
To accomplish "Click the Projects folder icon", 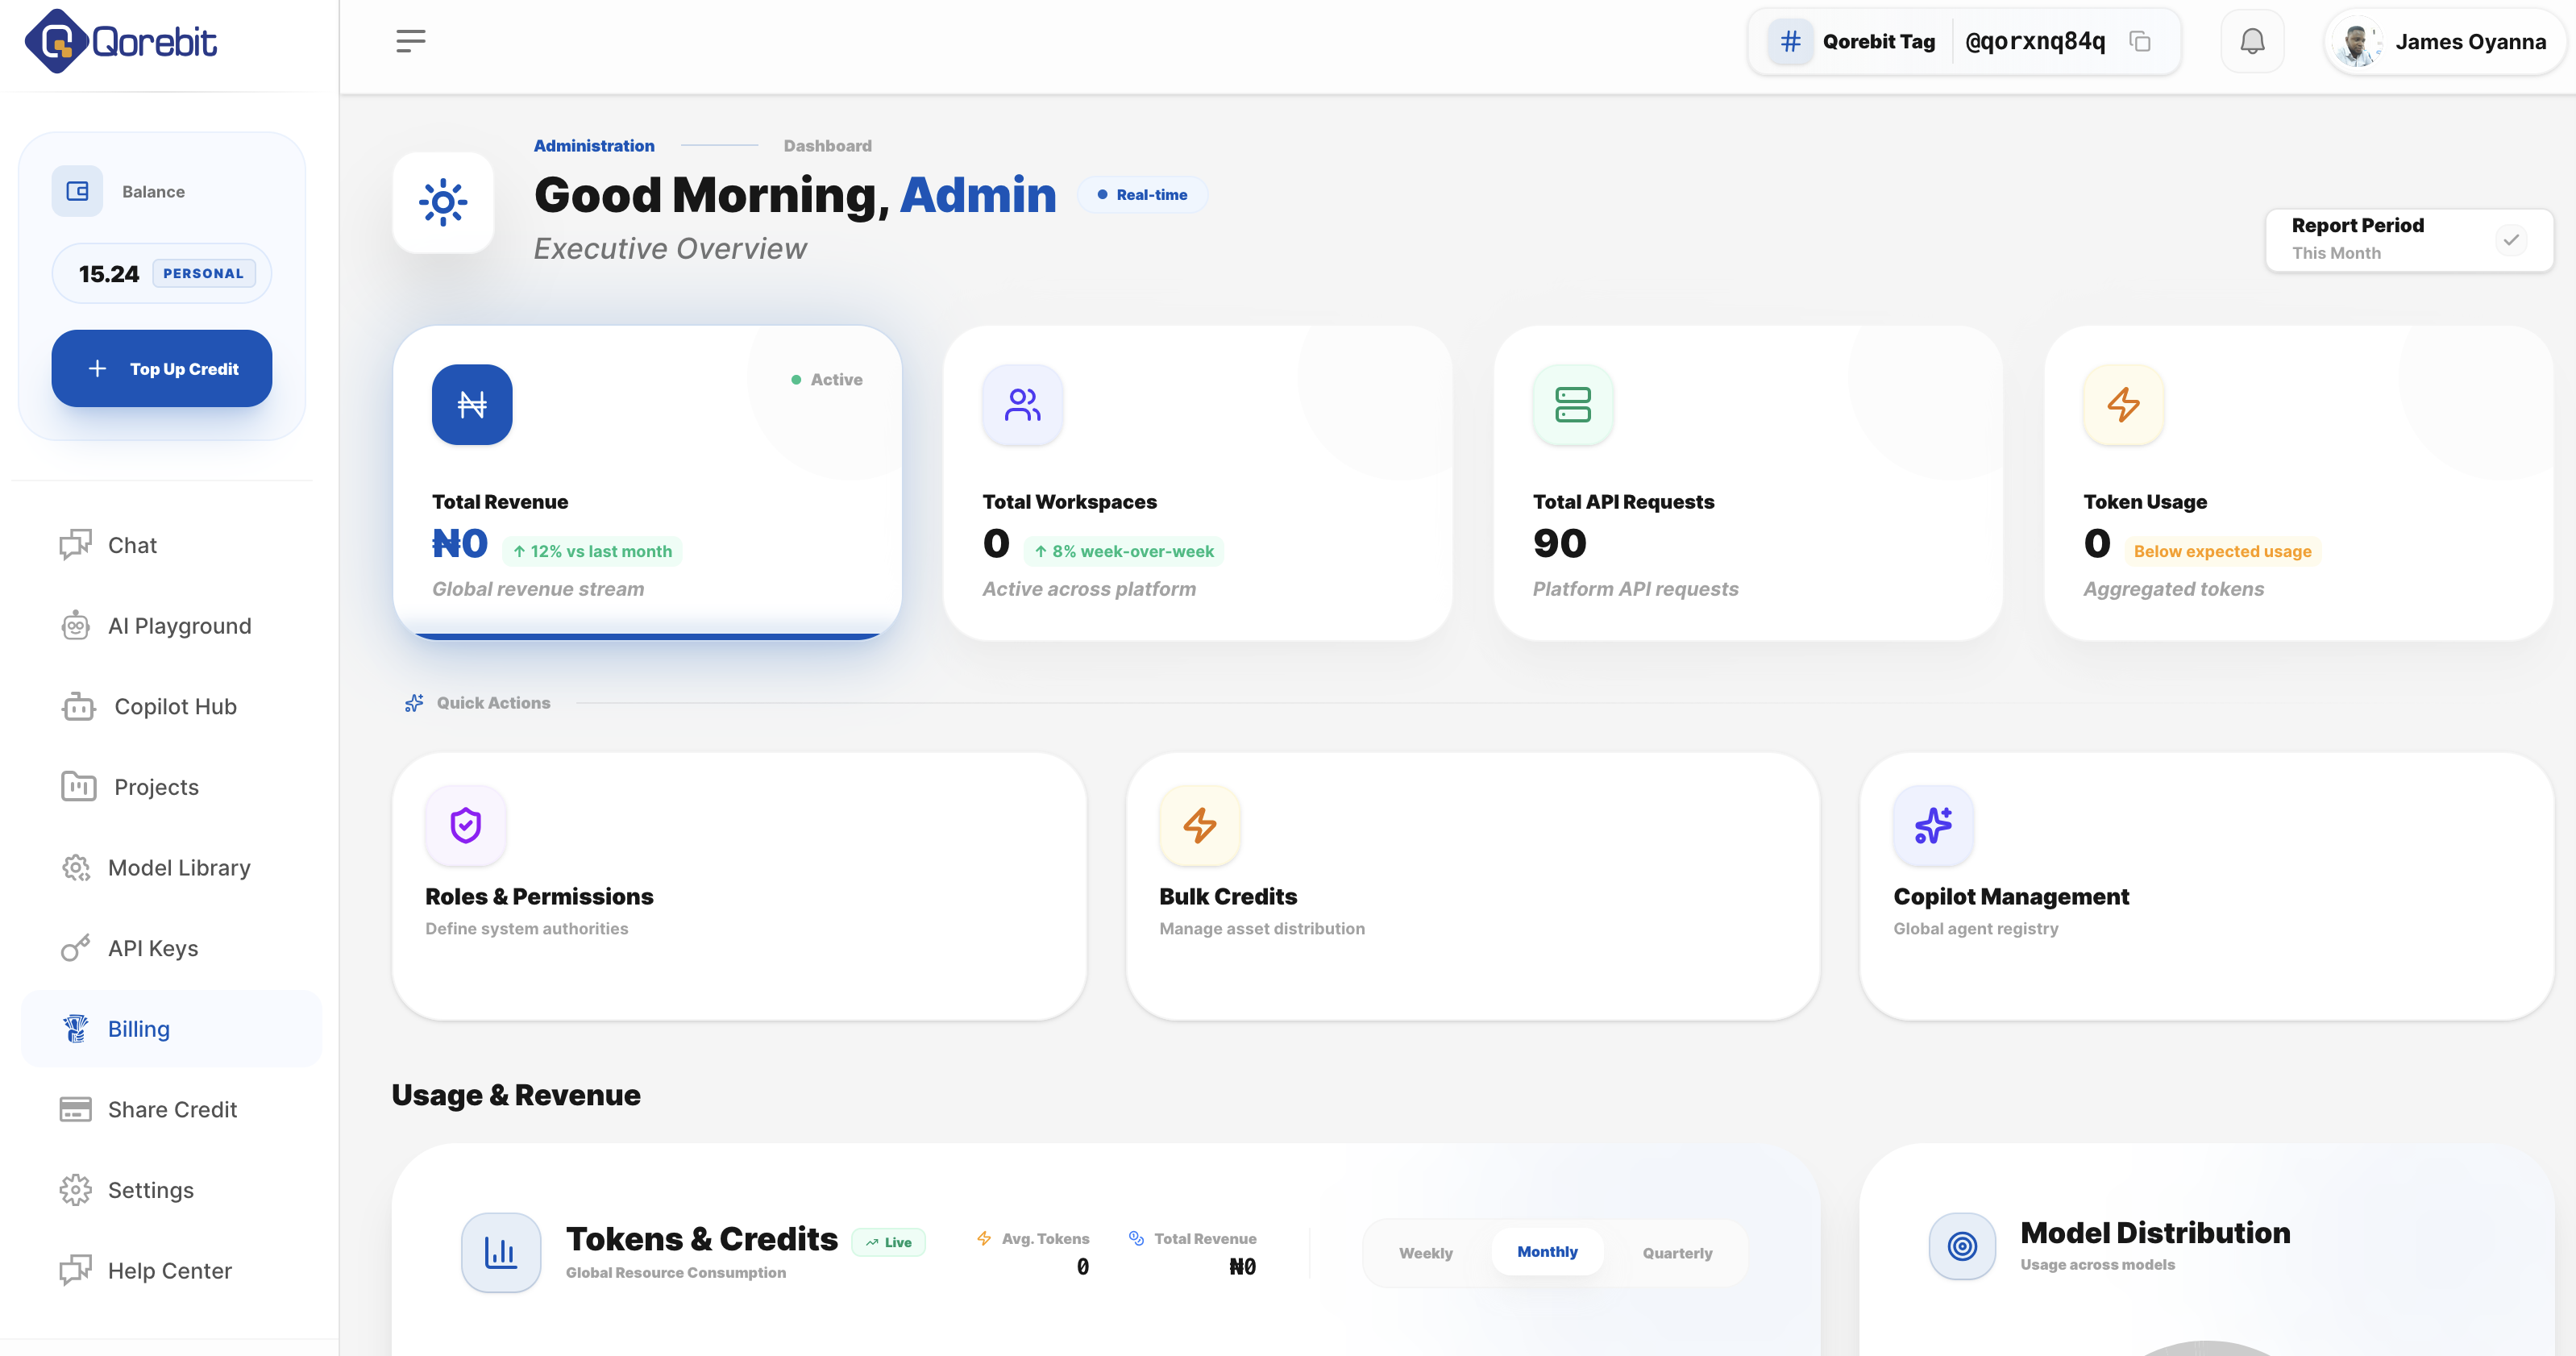I will 78,787.
